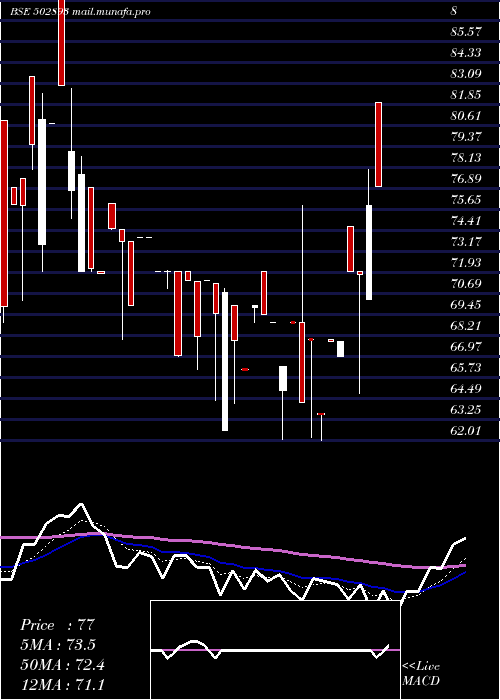
Task: Click the latest red candlestick near 80.61
Action: pyautogui.click(x=378, y=145)
